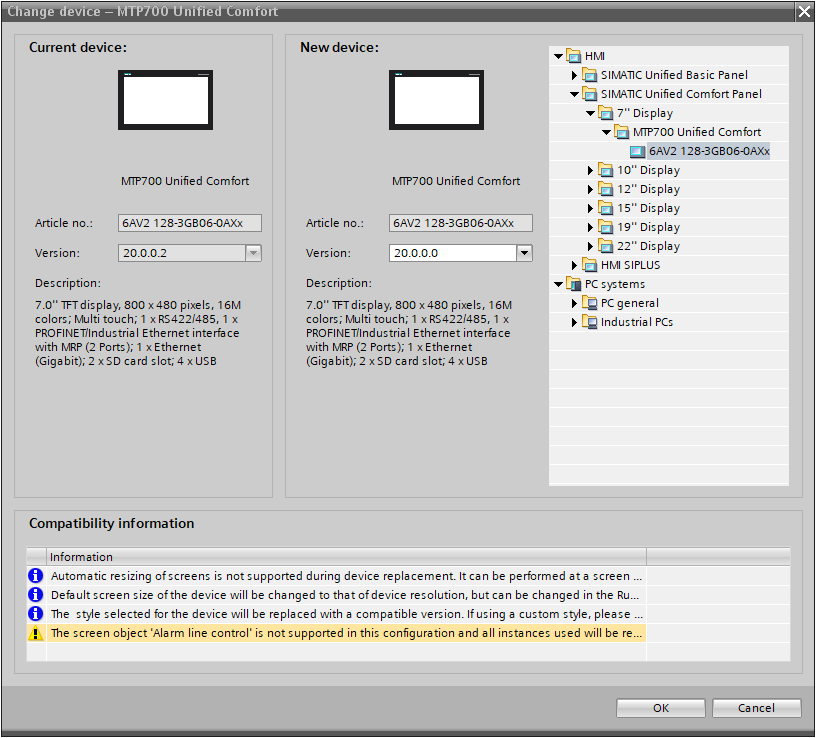Click SIMATIC Unified Comfort Panel folder icon

tap(589, 94)
